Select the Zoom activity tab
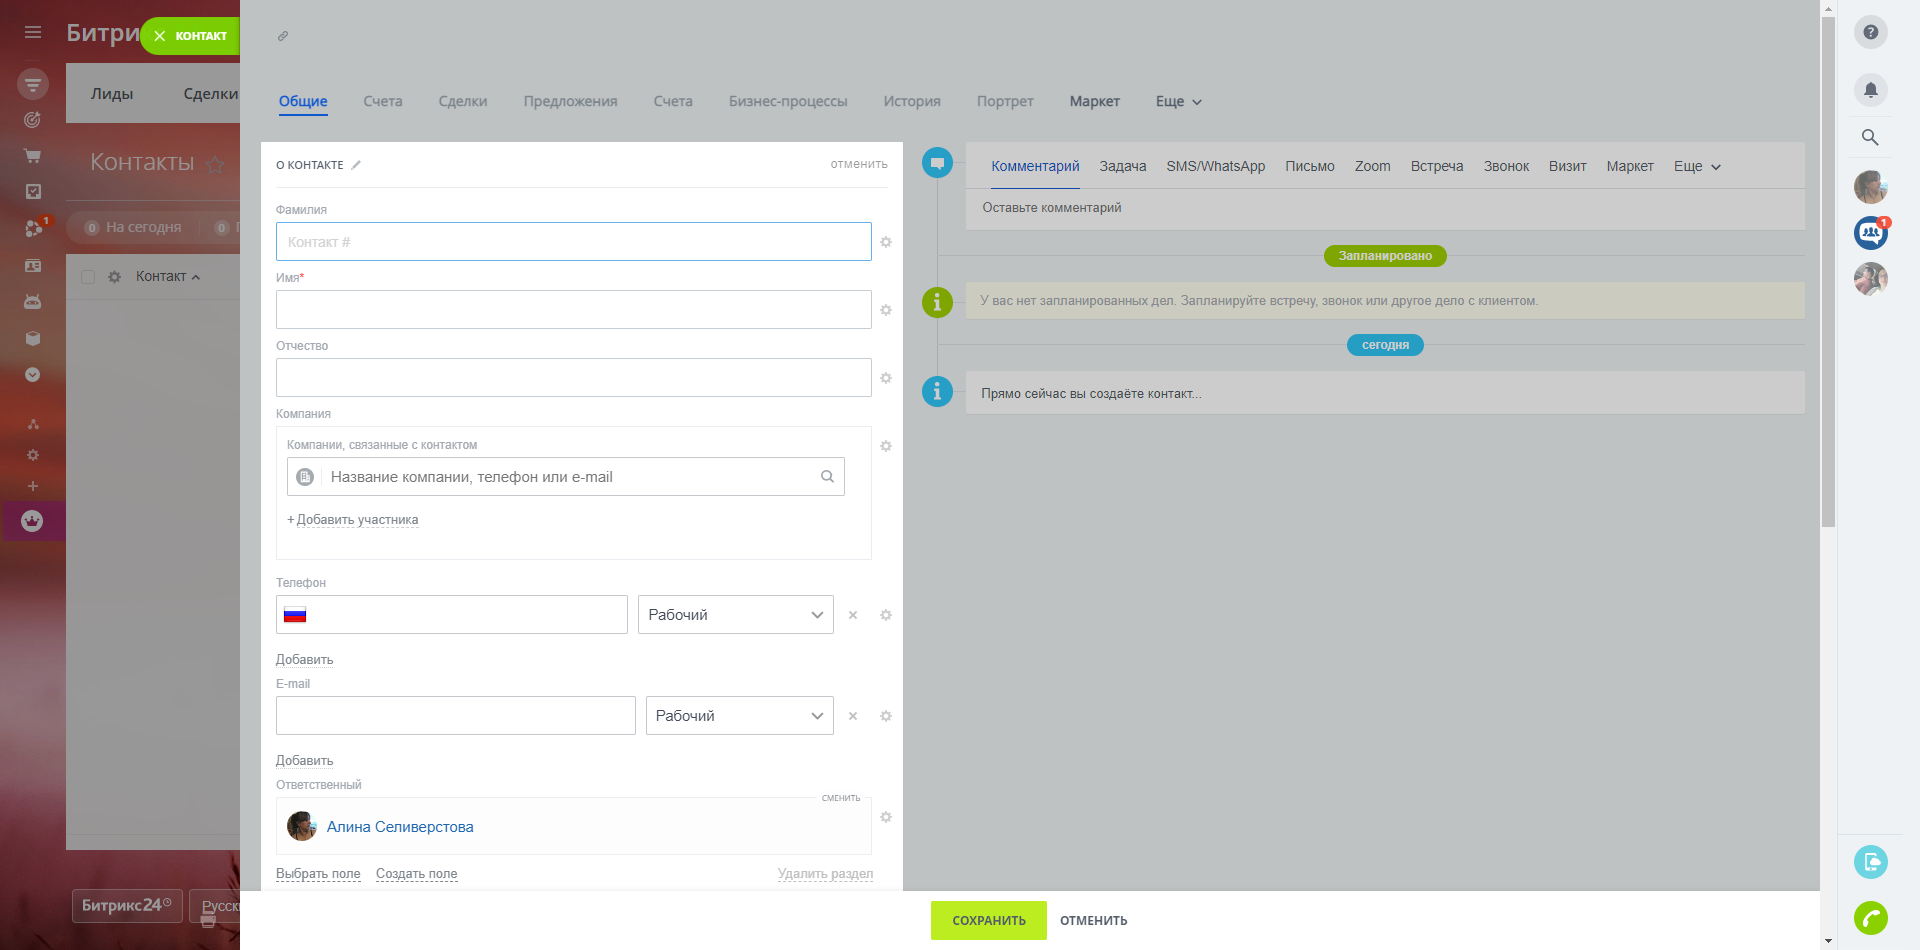Image resolution: width=1920 pixels, height=950 pixels. click(1373, 166)
